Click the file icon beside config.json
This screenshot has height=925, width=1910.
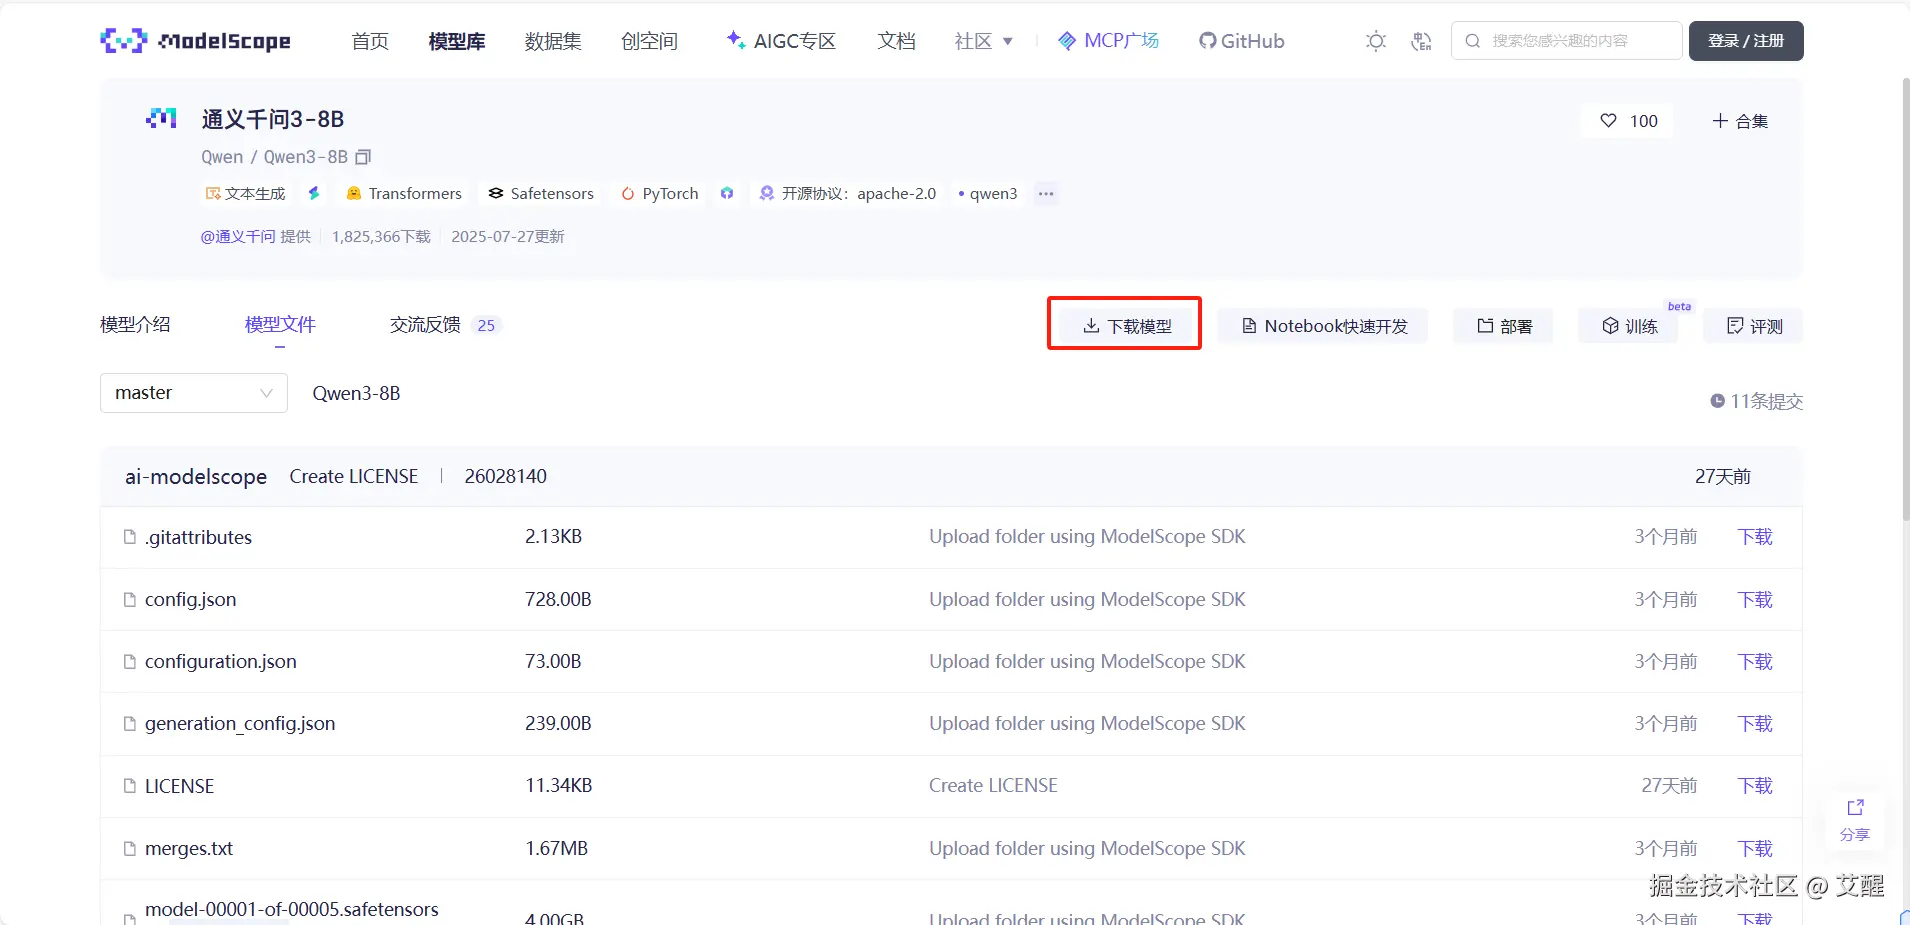(x=129, y=599)
